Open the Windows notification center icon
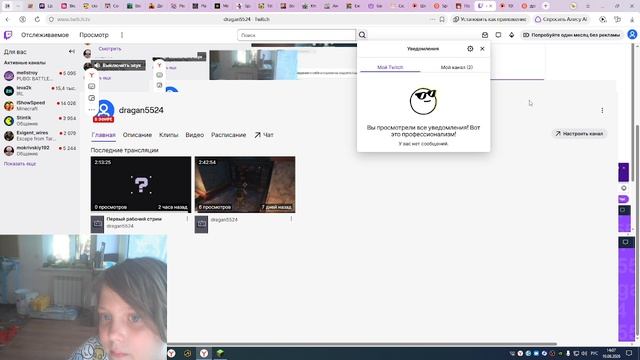This screenshot has width=640, height=360. [629, 353]
